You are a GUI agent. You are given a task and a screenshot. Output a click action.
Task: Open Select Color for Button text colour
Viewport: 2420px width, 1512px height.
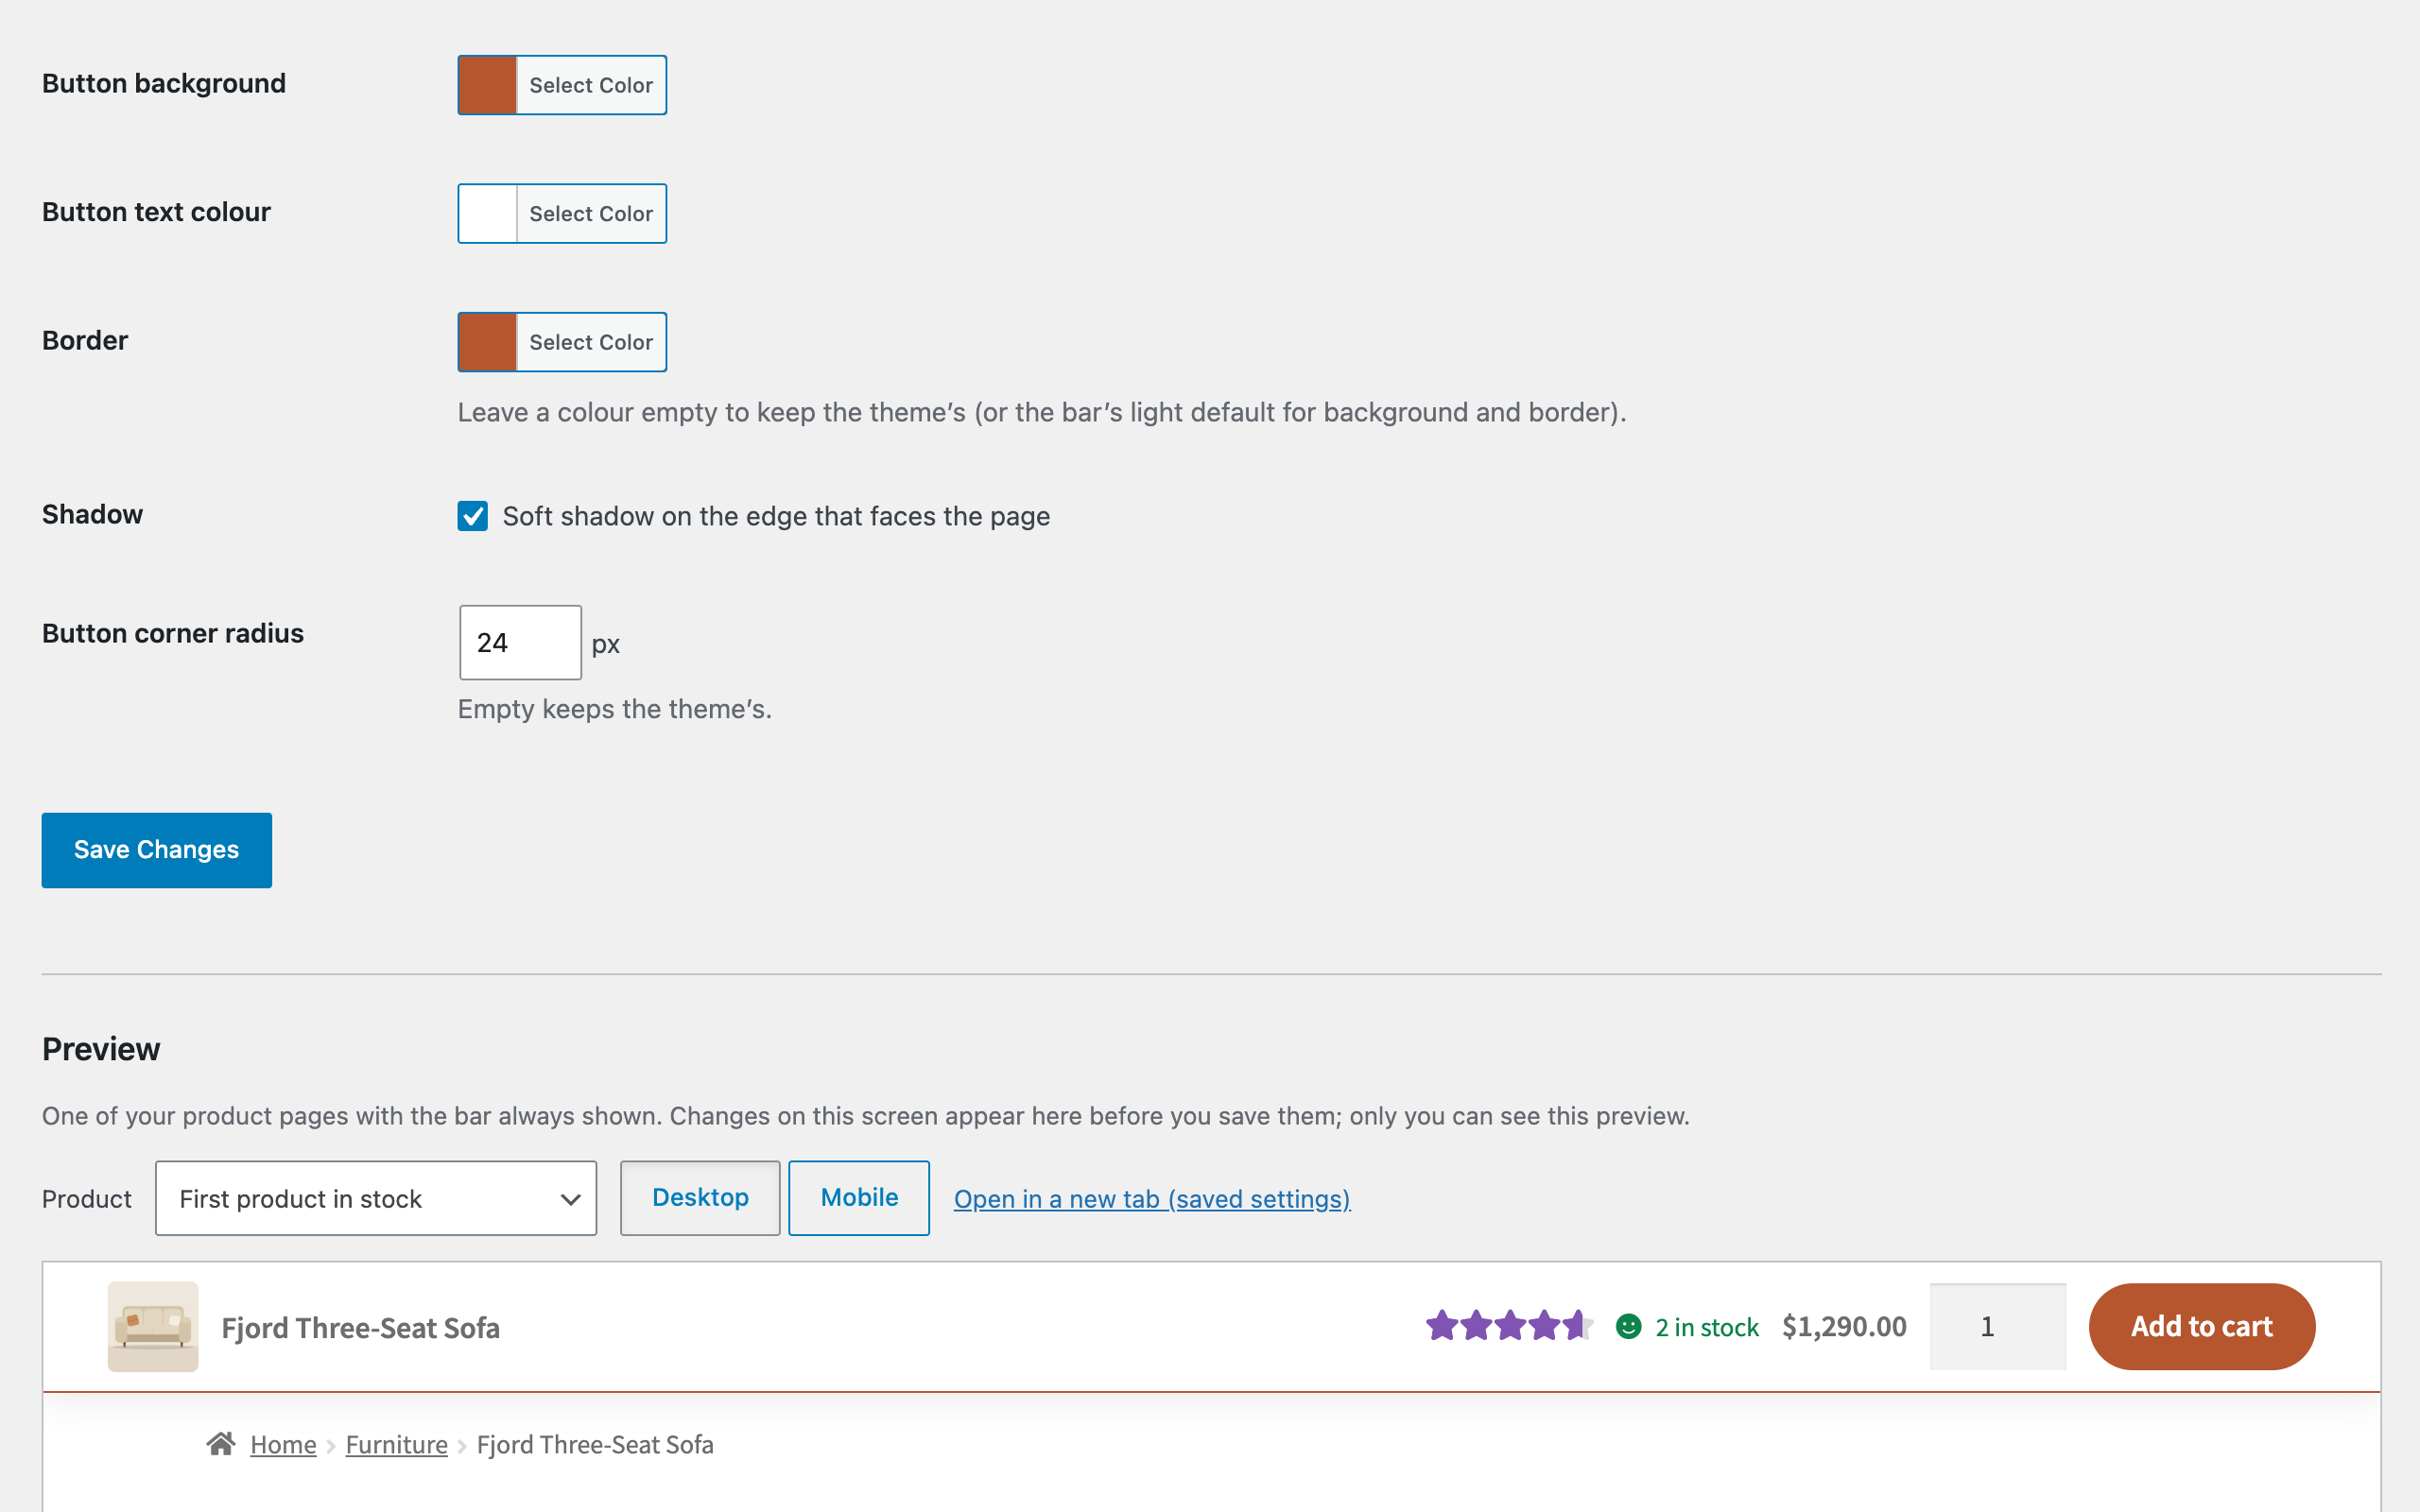coord(591,213)
